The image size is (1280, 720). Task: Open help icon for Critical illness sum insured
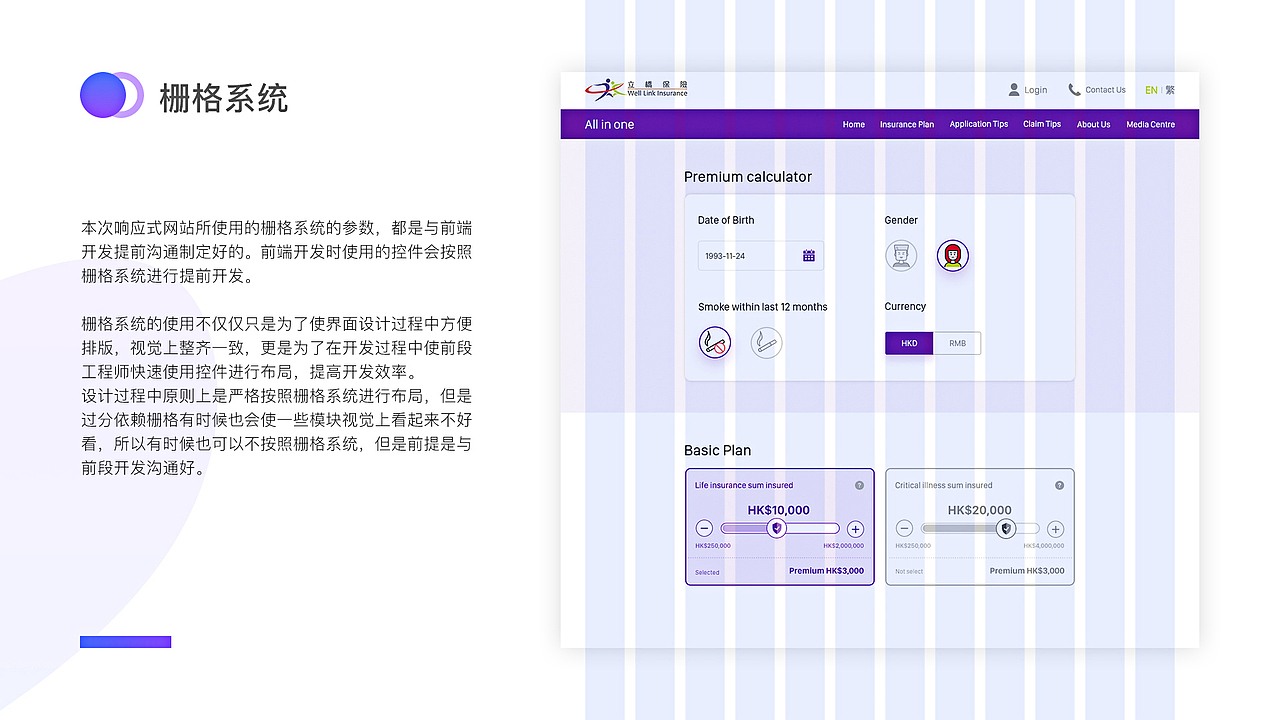pos(1059,485)
